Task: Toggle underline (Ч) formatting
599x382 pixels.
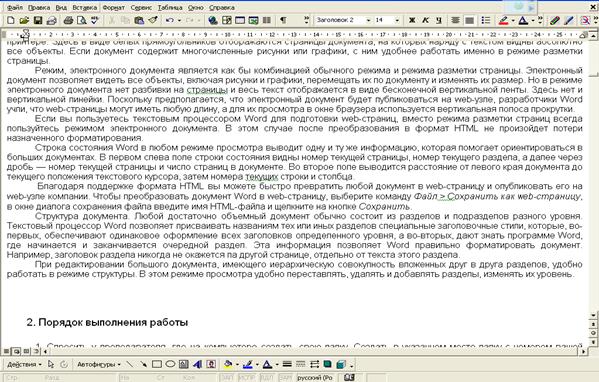Action: 439,20
